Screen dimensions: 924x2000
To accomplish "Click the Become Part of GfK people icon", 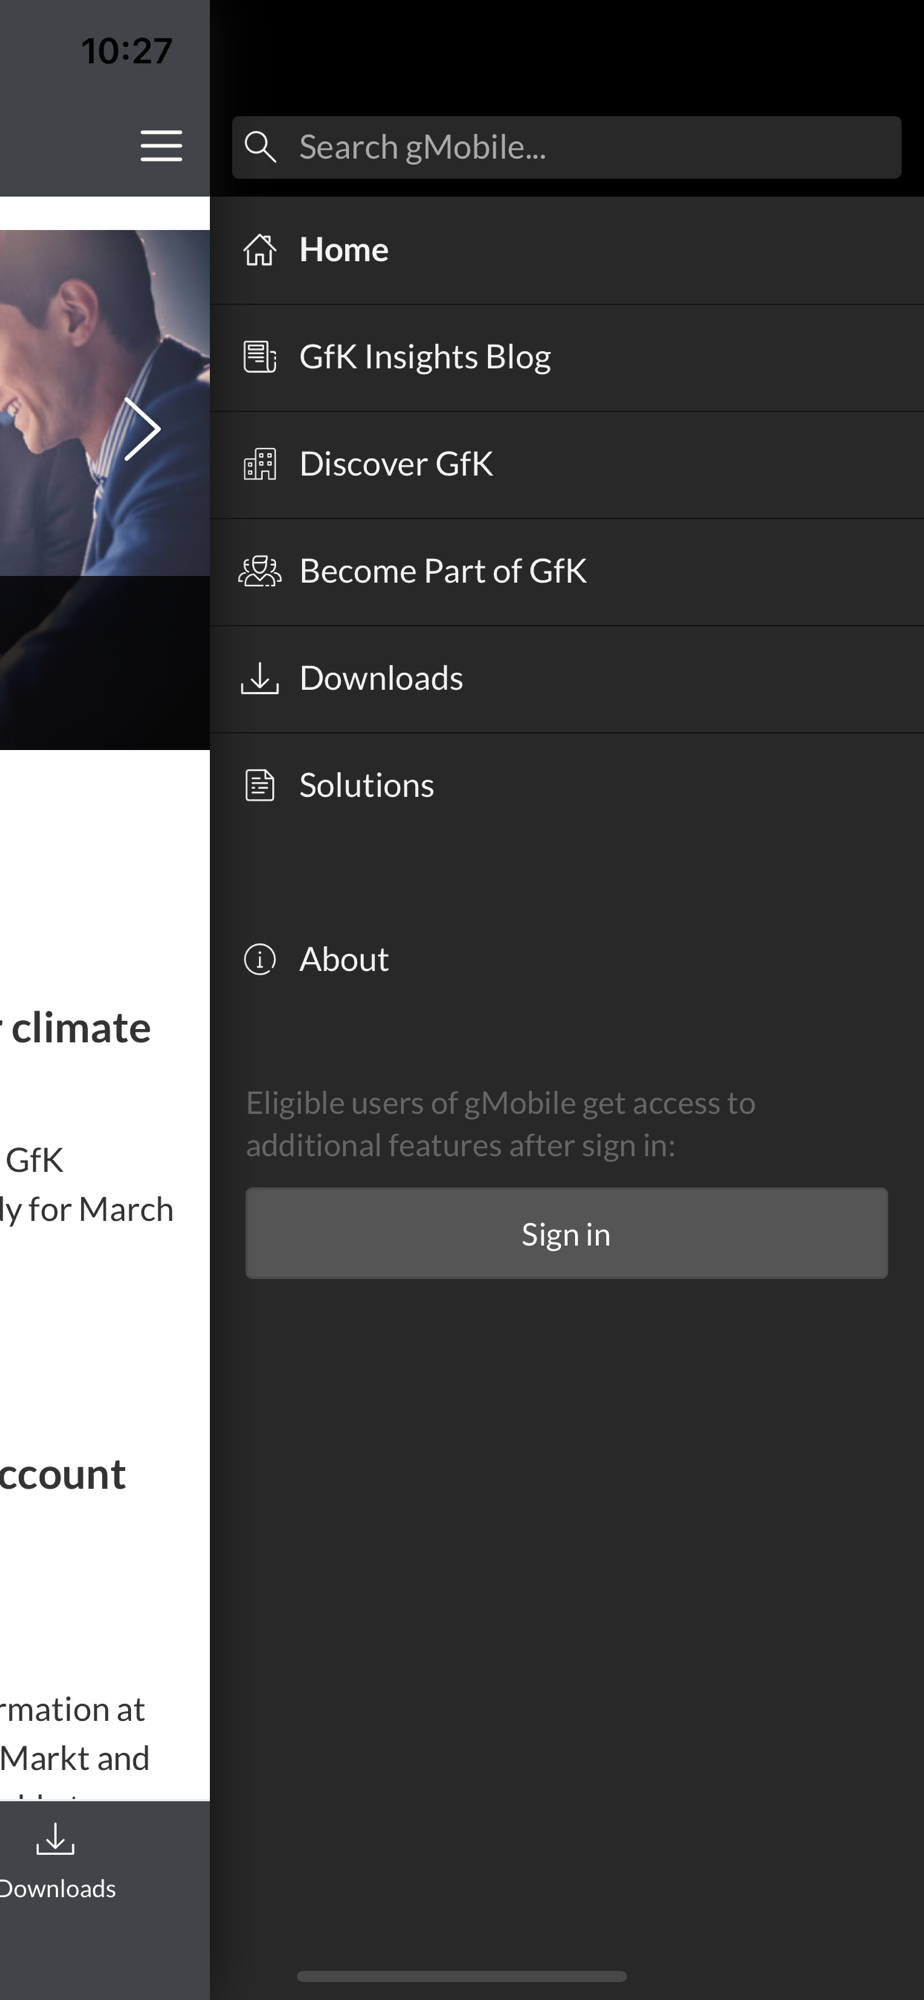I will click(260, 571).
